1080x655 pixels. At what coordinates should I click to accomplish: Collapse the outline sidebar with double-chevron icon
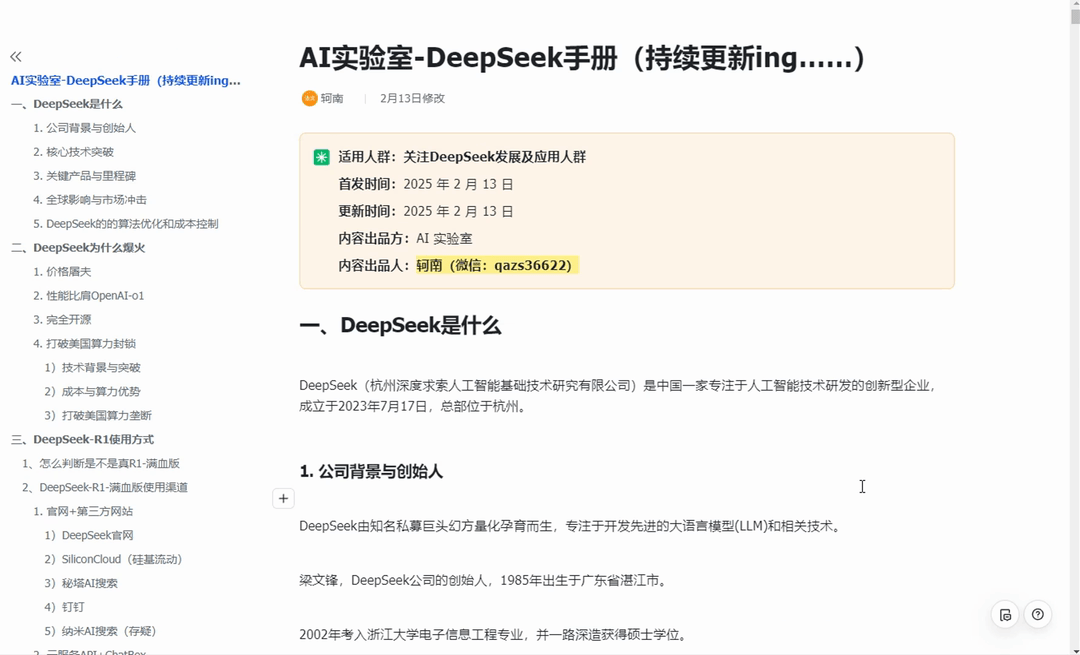[x=16, y=56]
